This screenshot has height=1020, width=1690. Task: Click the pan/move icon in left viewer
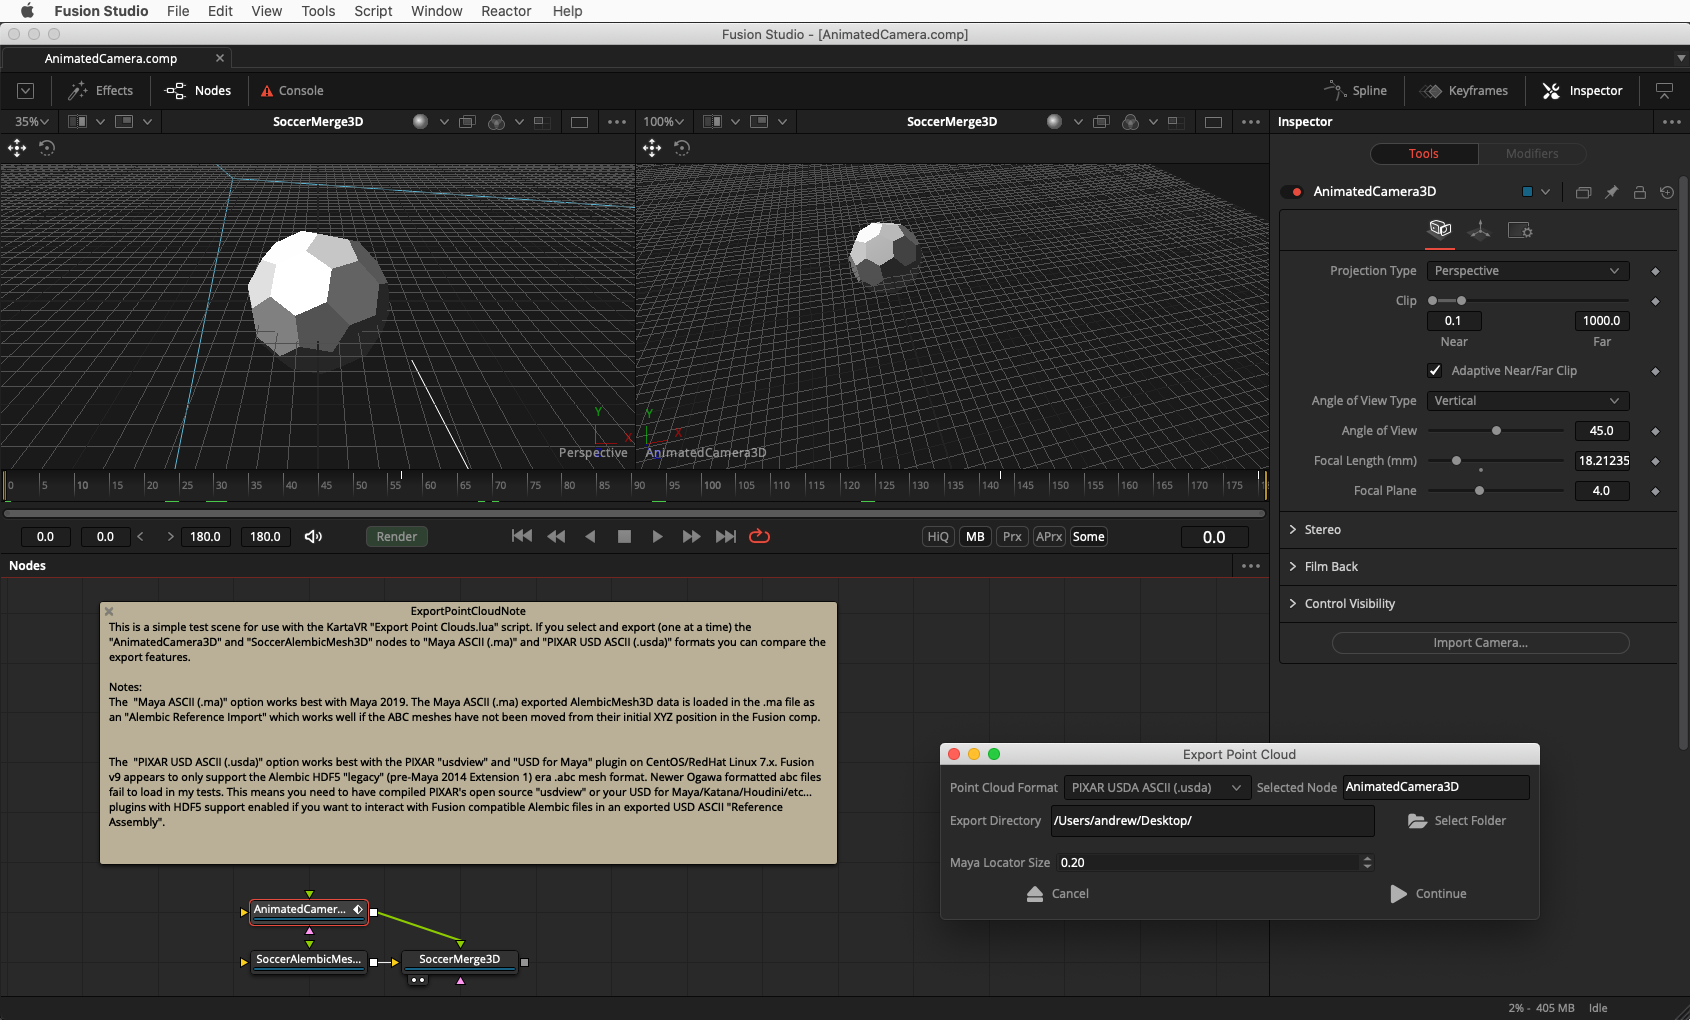coord(17,148)
